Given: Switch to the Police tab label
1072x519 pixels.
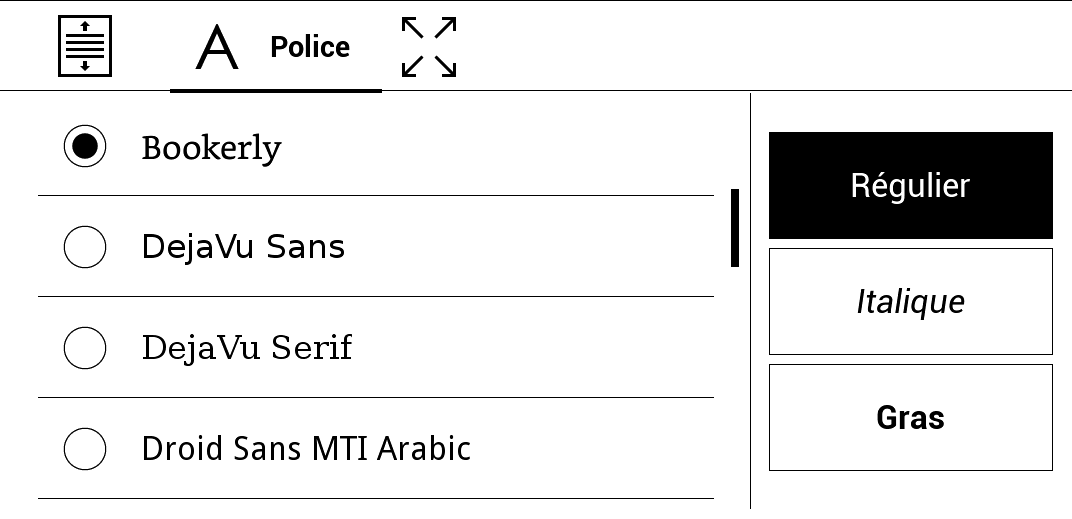Looking at the screenshot, I should 310,47.
